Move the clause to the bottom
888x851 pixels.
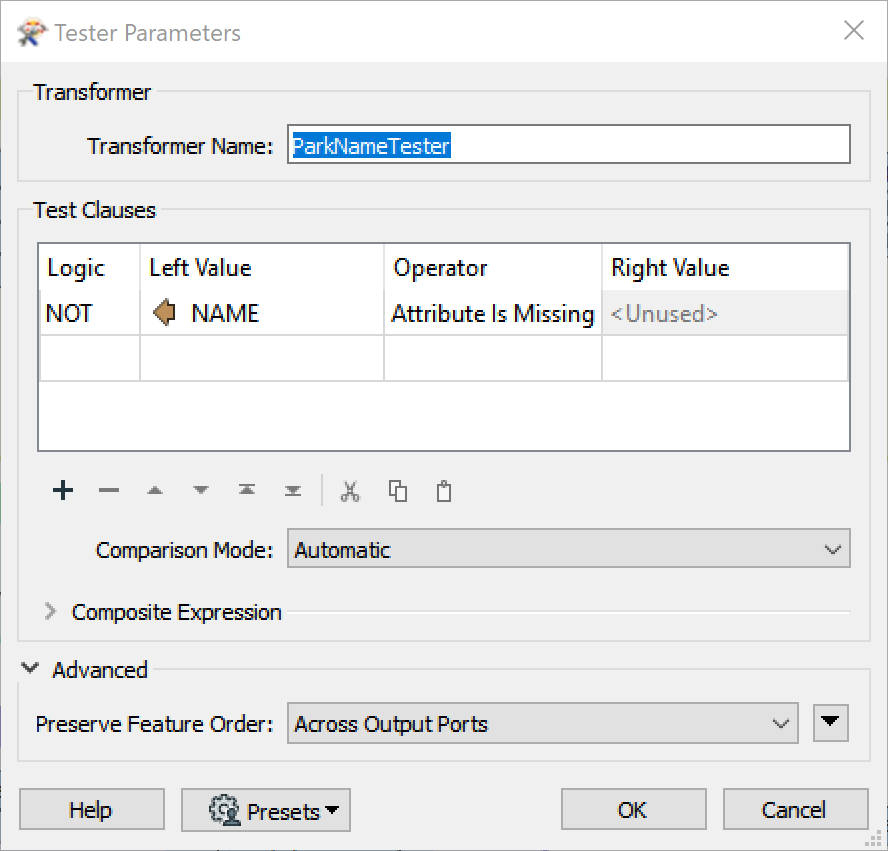pos(292,490)
